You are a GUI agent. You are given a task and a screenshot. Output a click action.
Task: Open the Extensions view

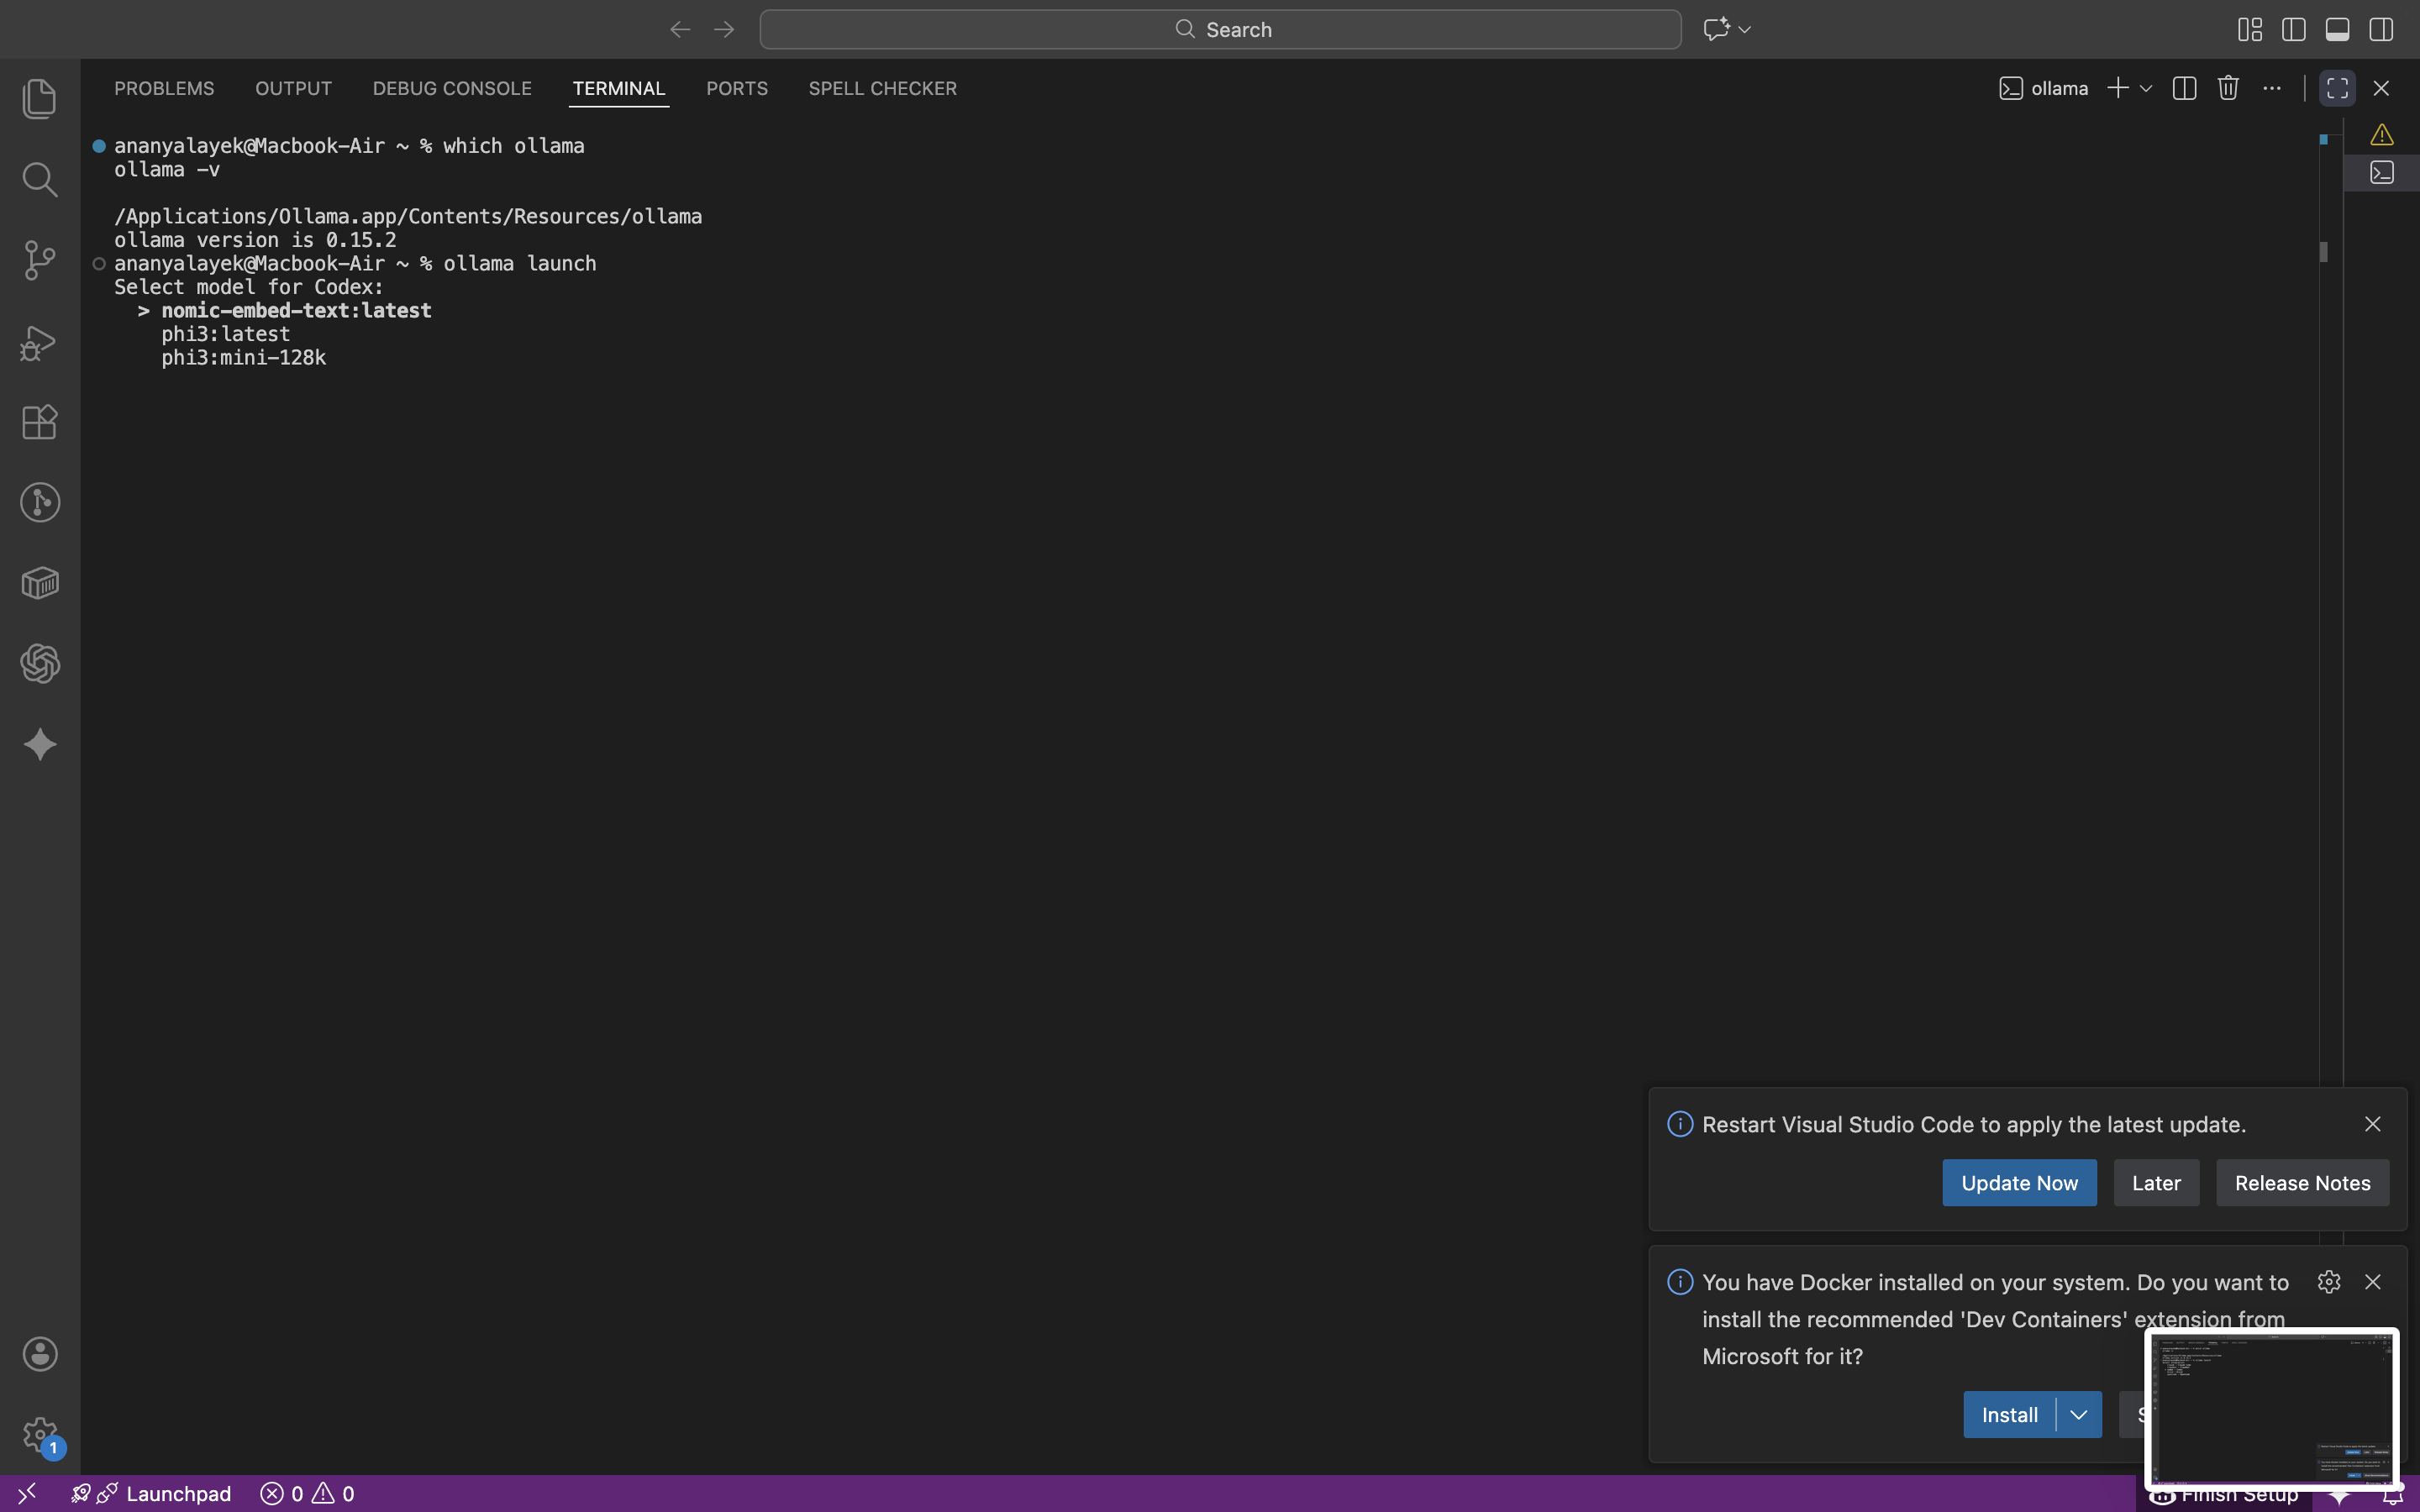coord(40,422)
